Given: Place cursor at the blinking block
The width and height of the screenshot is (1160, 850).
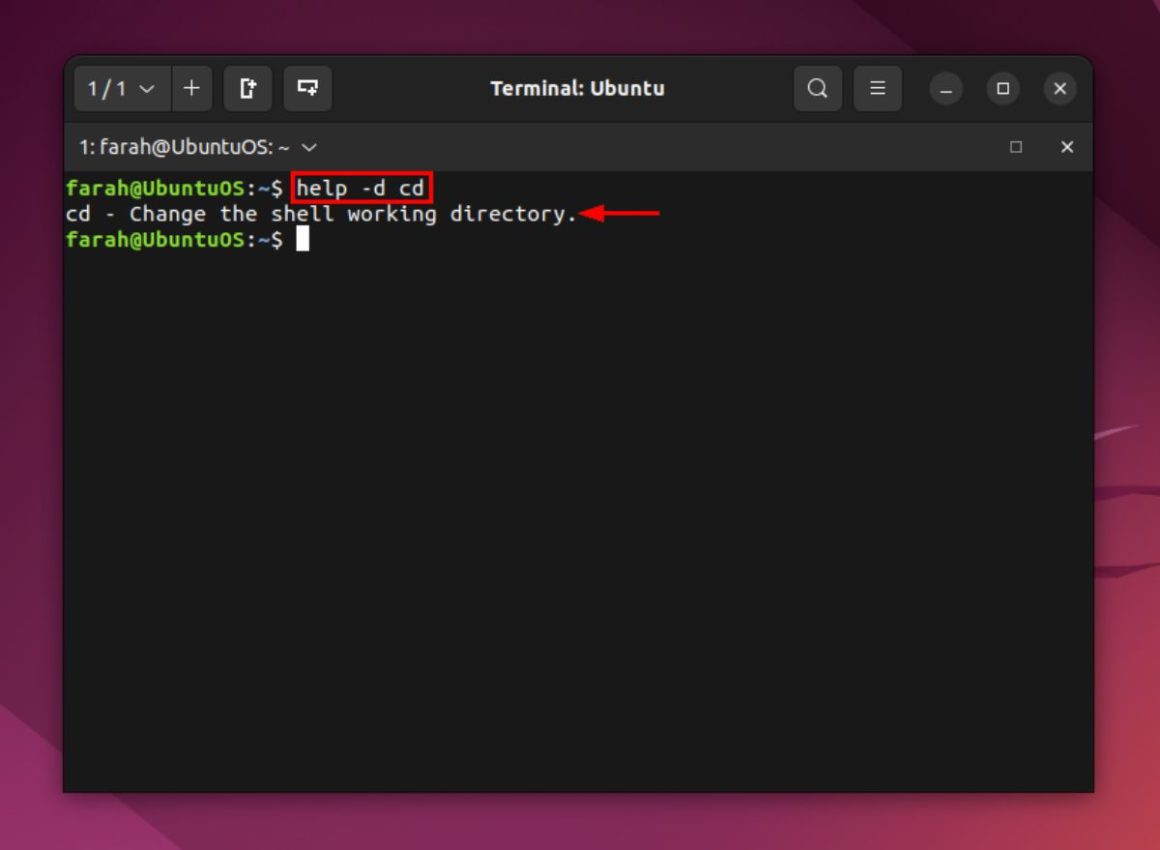Looking at the screenshot, I should 302,239.
